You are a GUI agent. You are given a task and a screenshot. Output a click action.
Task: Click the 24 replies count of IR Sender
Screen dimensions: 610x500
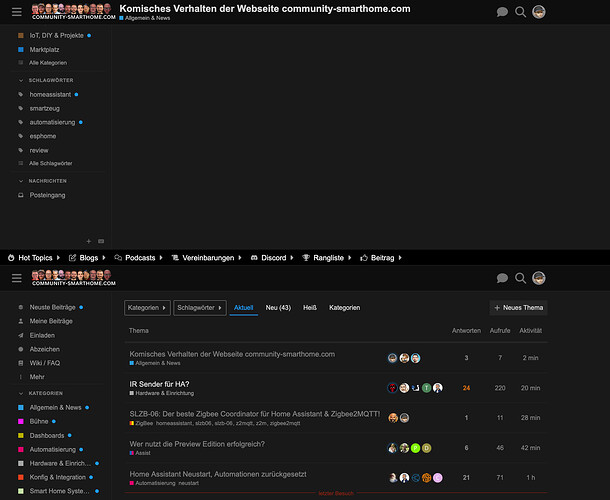[466, 388]
